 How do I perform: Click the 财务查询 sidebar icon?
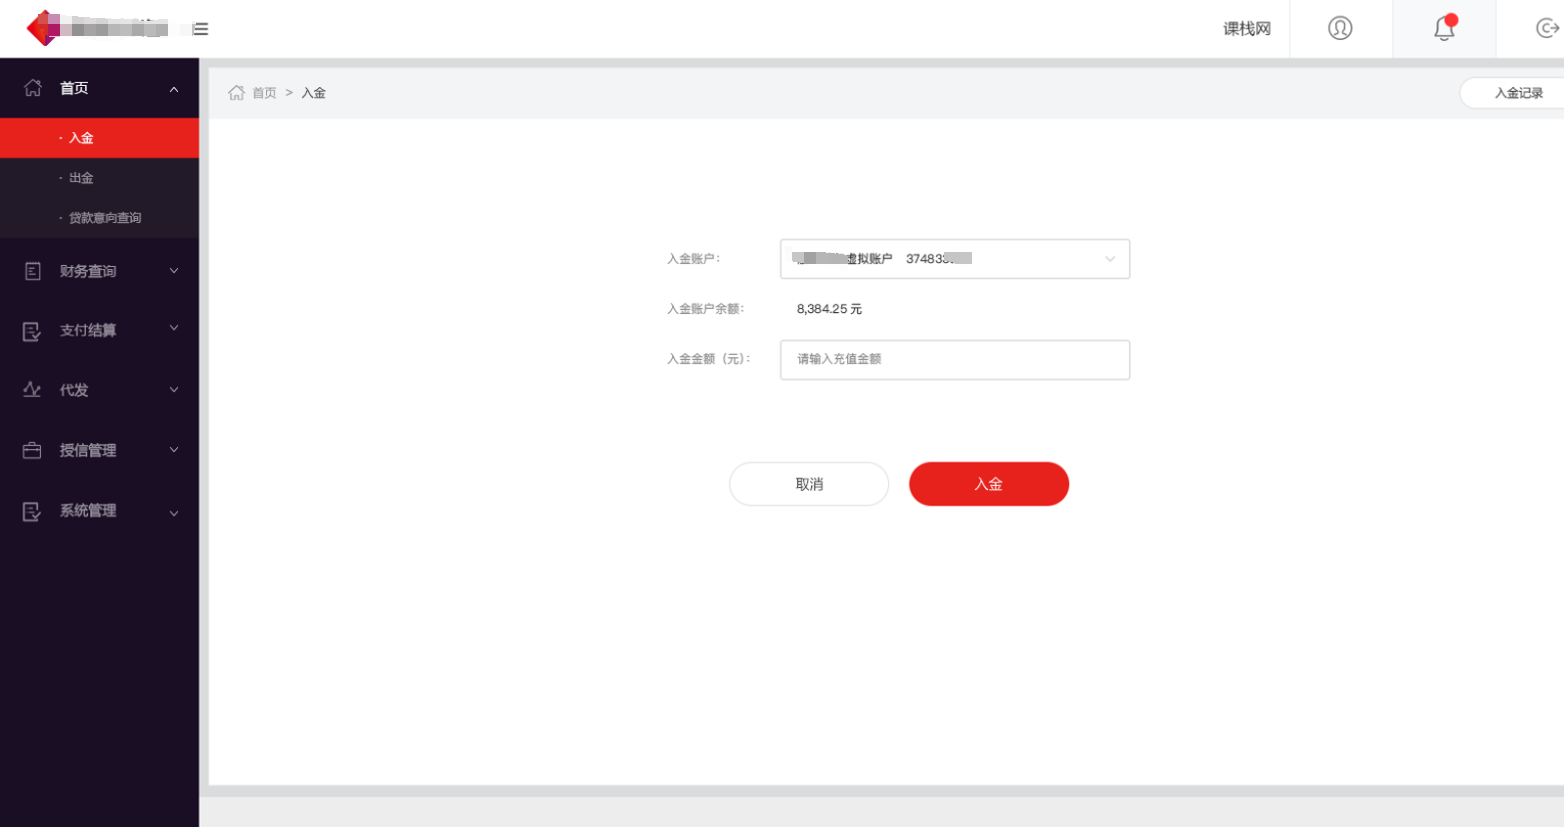(x=33, y=271)
